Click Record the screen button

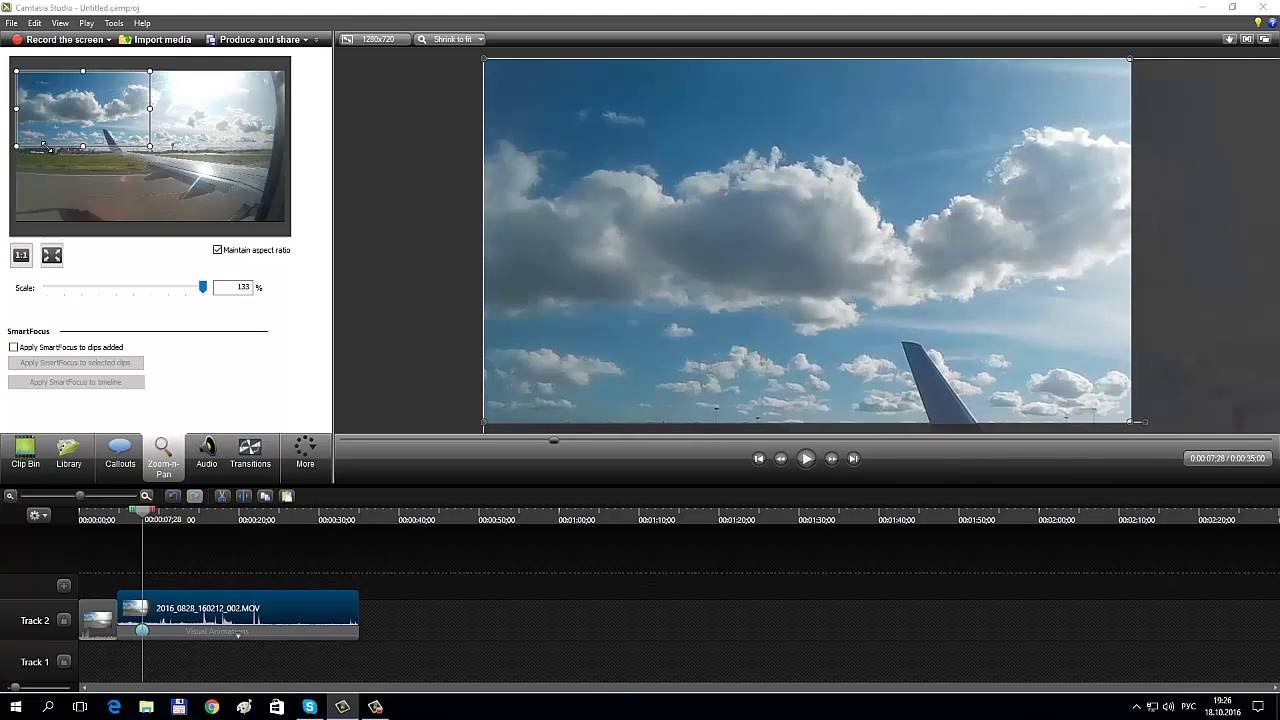point(57,40)
